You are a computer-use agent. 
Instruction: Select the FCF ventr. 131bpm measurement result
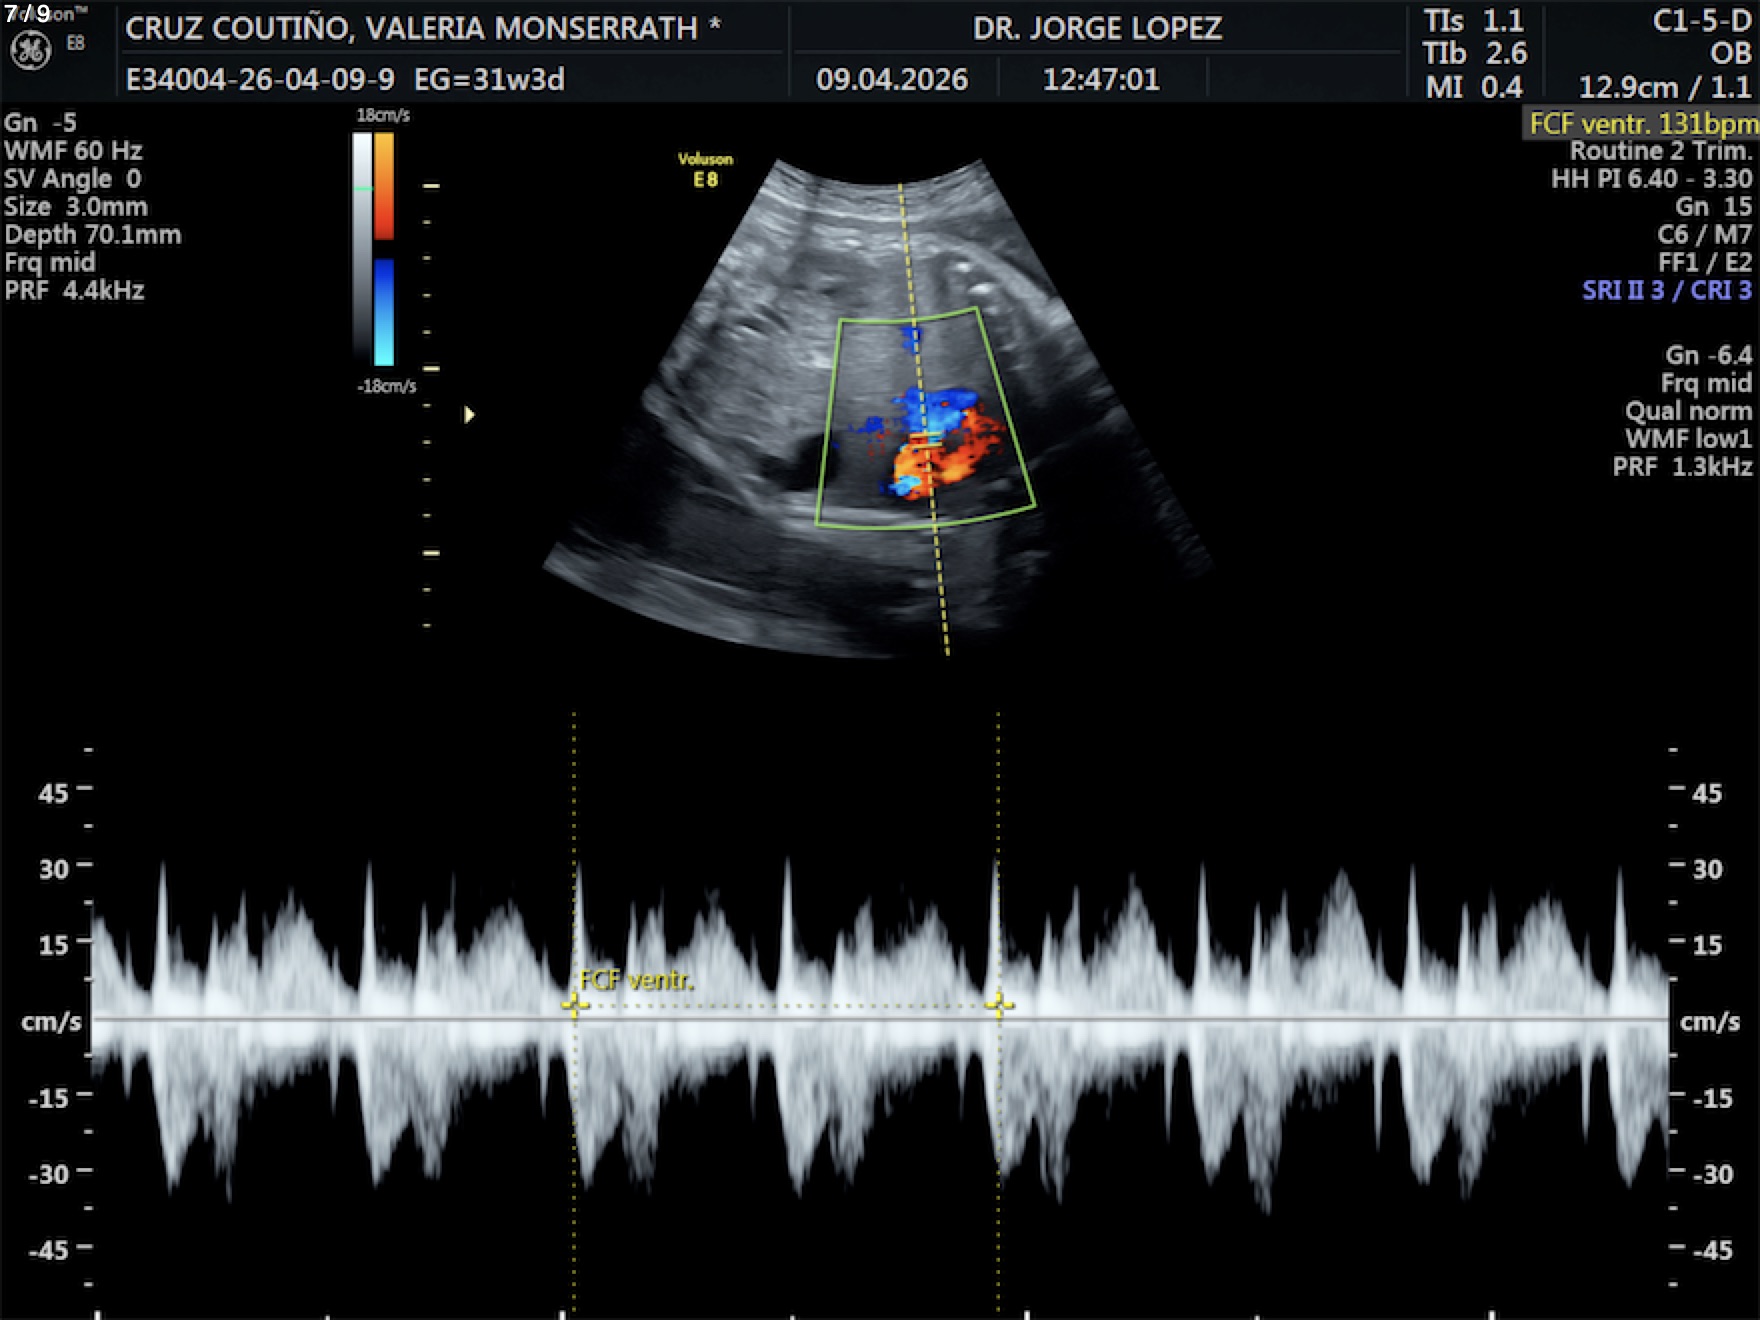(1642, 124)
